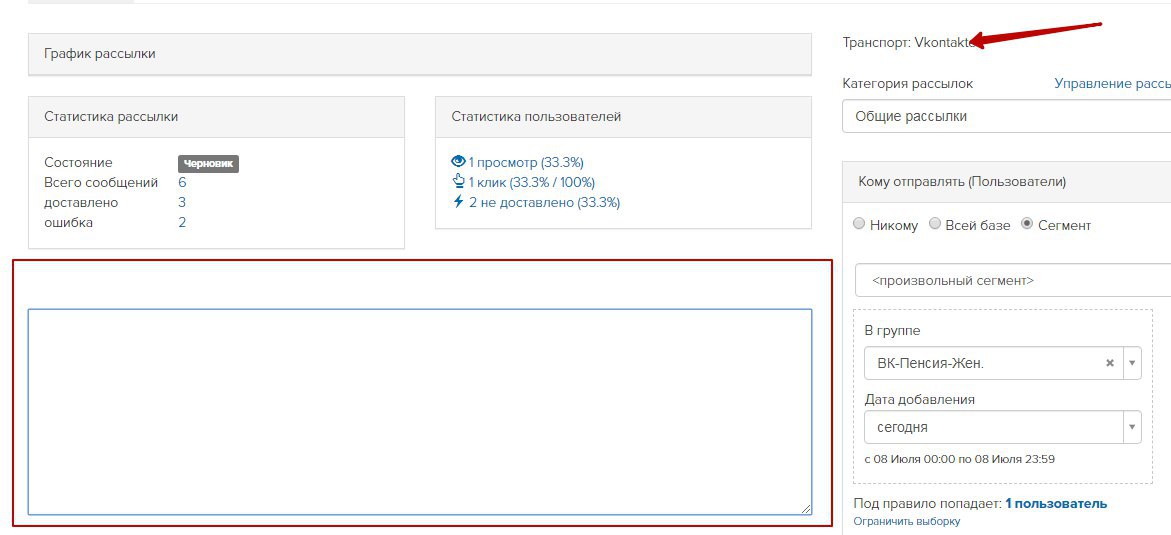This screenshot has width=1171, height=535.
Task: Click the Статистика пользователей panel header
Action: click(623, 117)
